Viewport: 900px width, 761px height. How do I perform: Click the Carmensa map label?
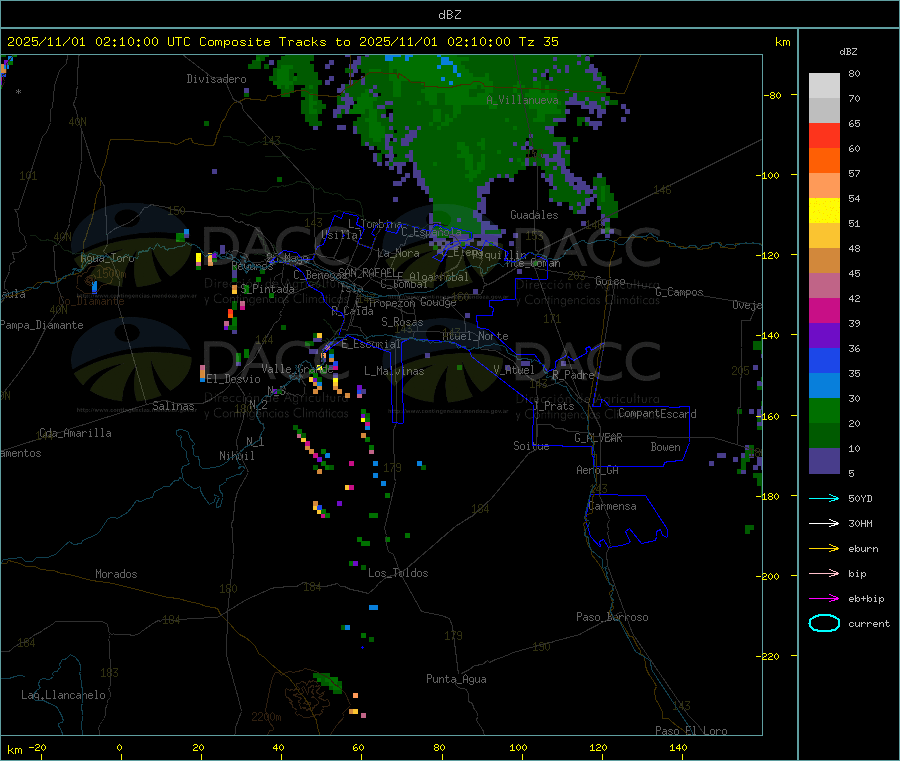click(x=612, y=507)
